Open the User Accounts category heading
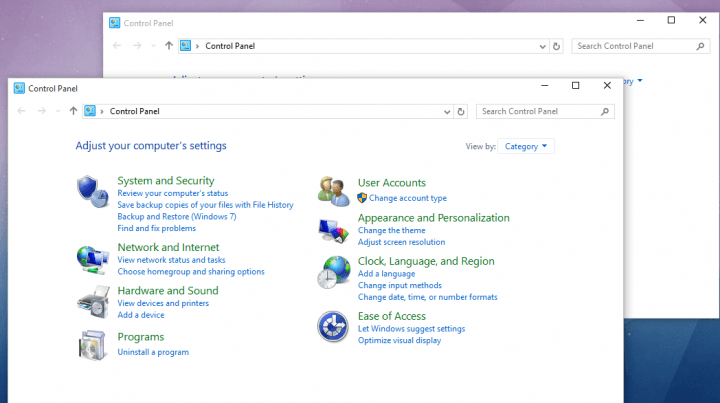The width and height of the screenshot is (720, 403). [392, 183]
